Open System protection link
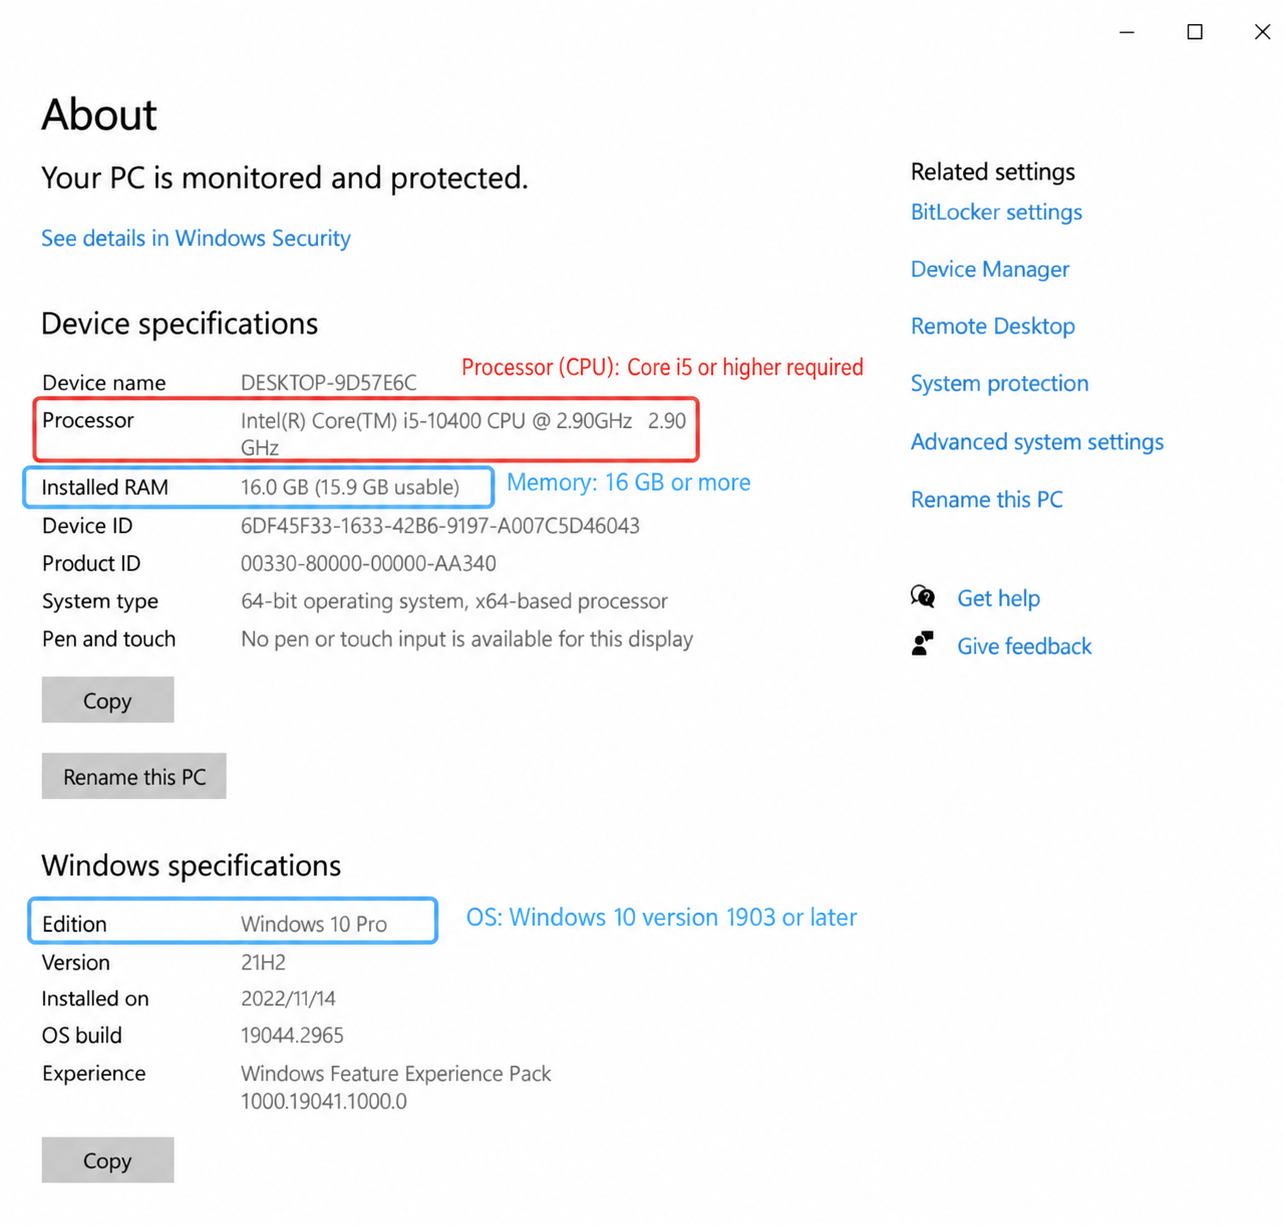 pyautogui.click(x=1000, y=383)
